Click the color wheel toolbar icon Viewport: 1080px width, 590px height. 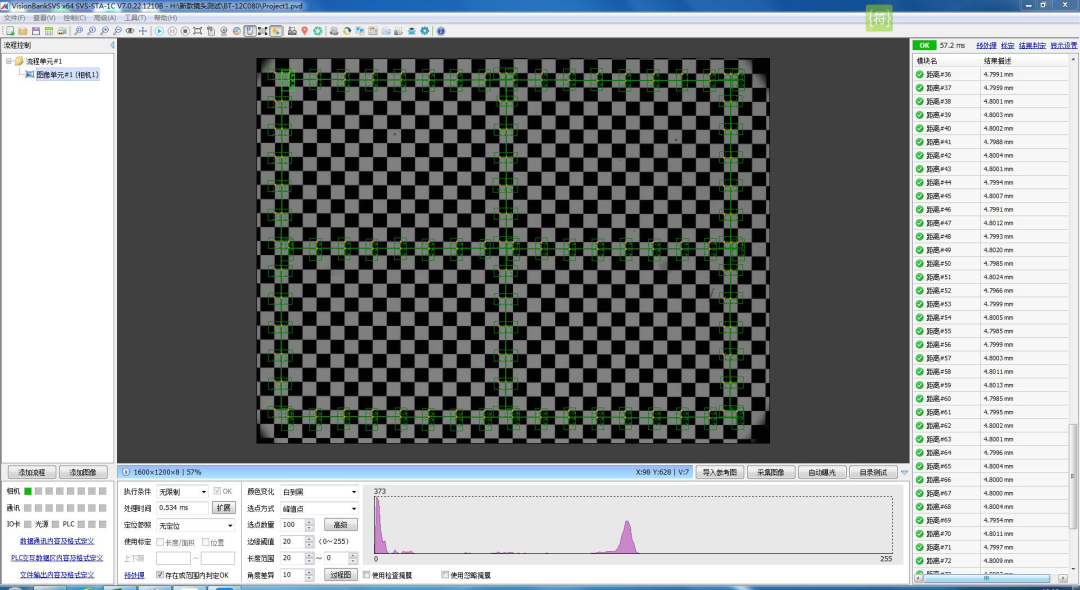(x=237, y=31)
